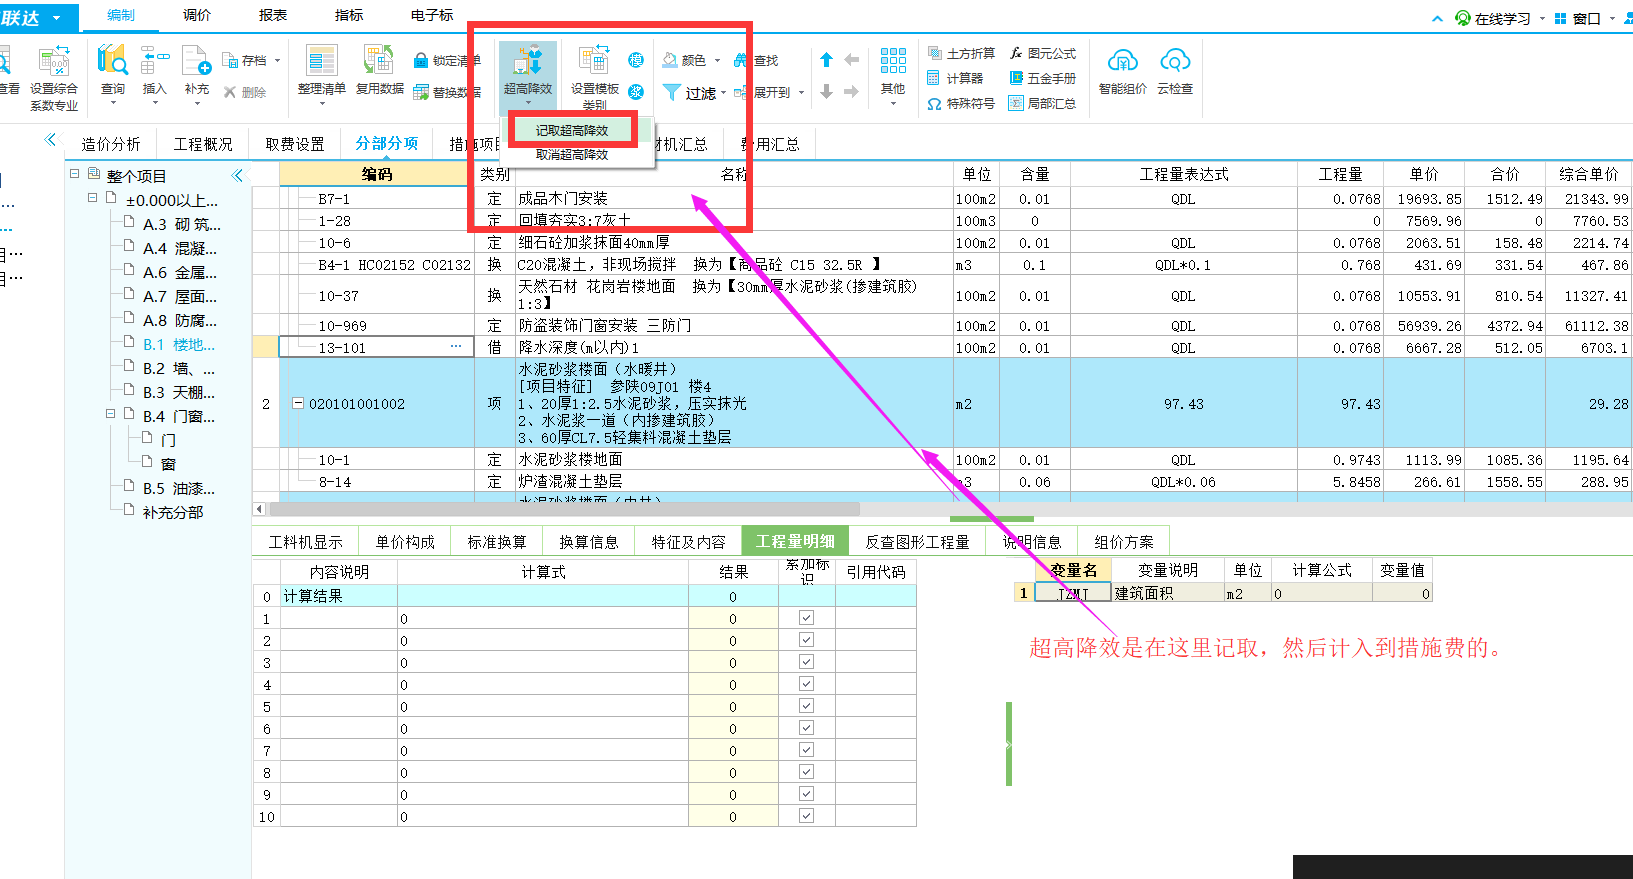Click the 查询 lookup icon
Screen dimensions: 1633x879
click(x=112, y=61)
